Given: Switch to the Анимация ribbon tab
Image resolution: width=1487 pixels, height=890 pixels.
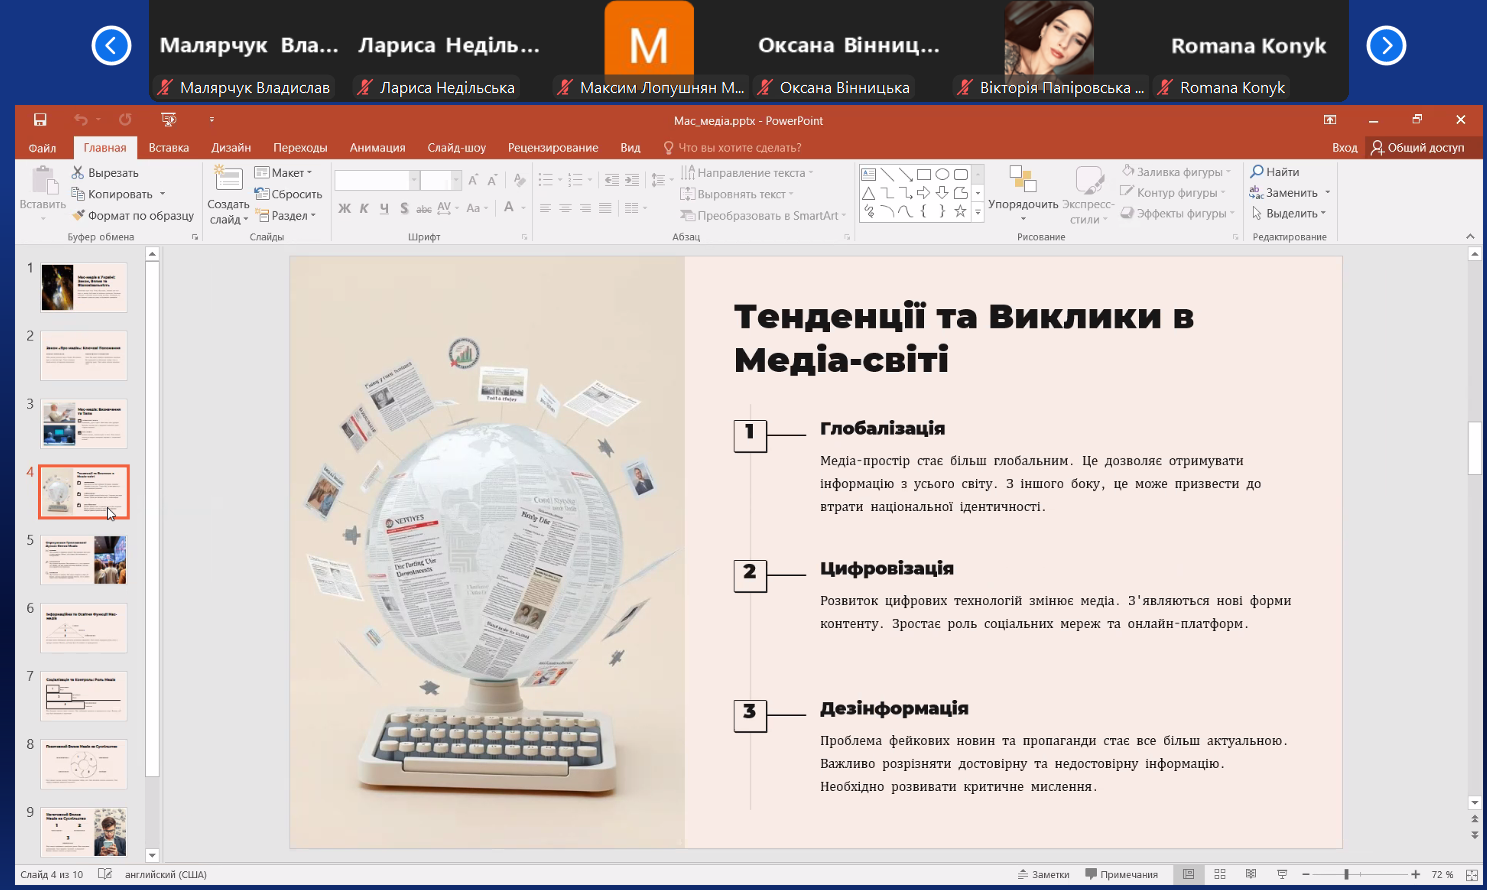Looking at the screenshot, I should point(377,148).
